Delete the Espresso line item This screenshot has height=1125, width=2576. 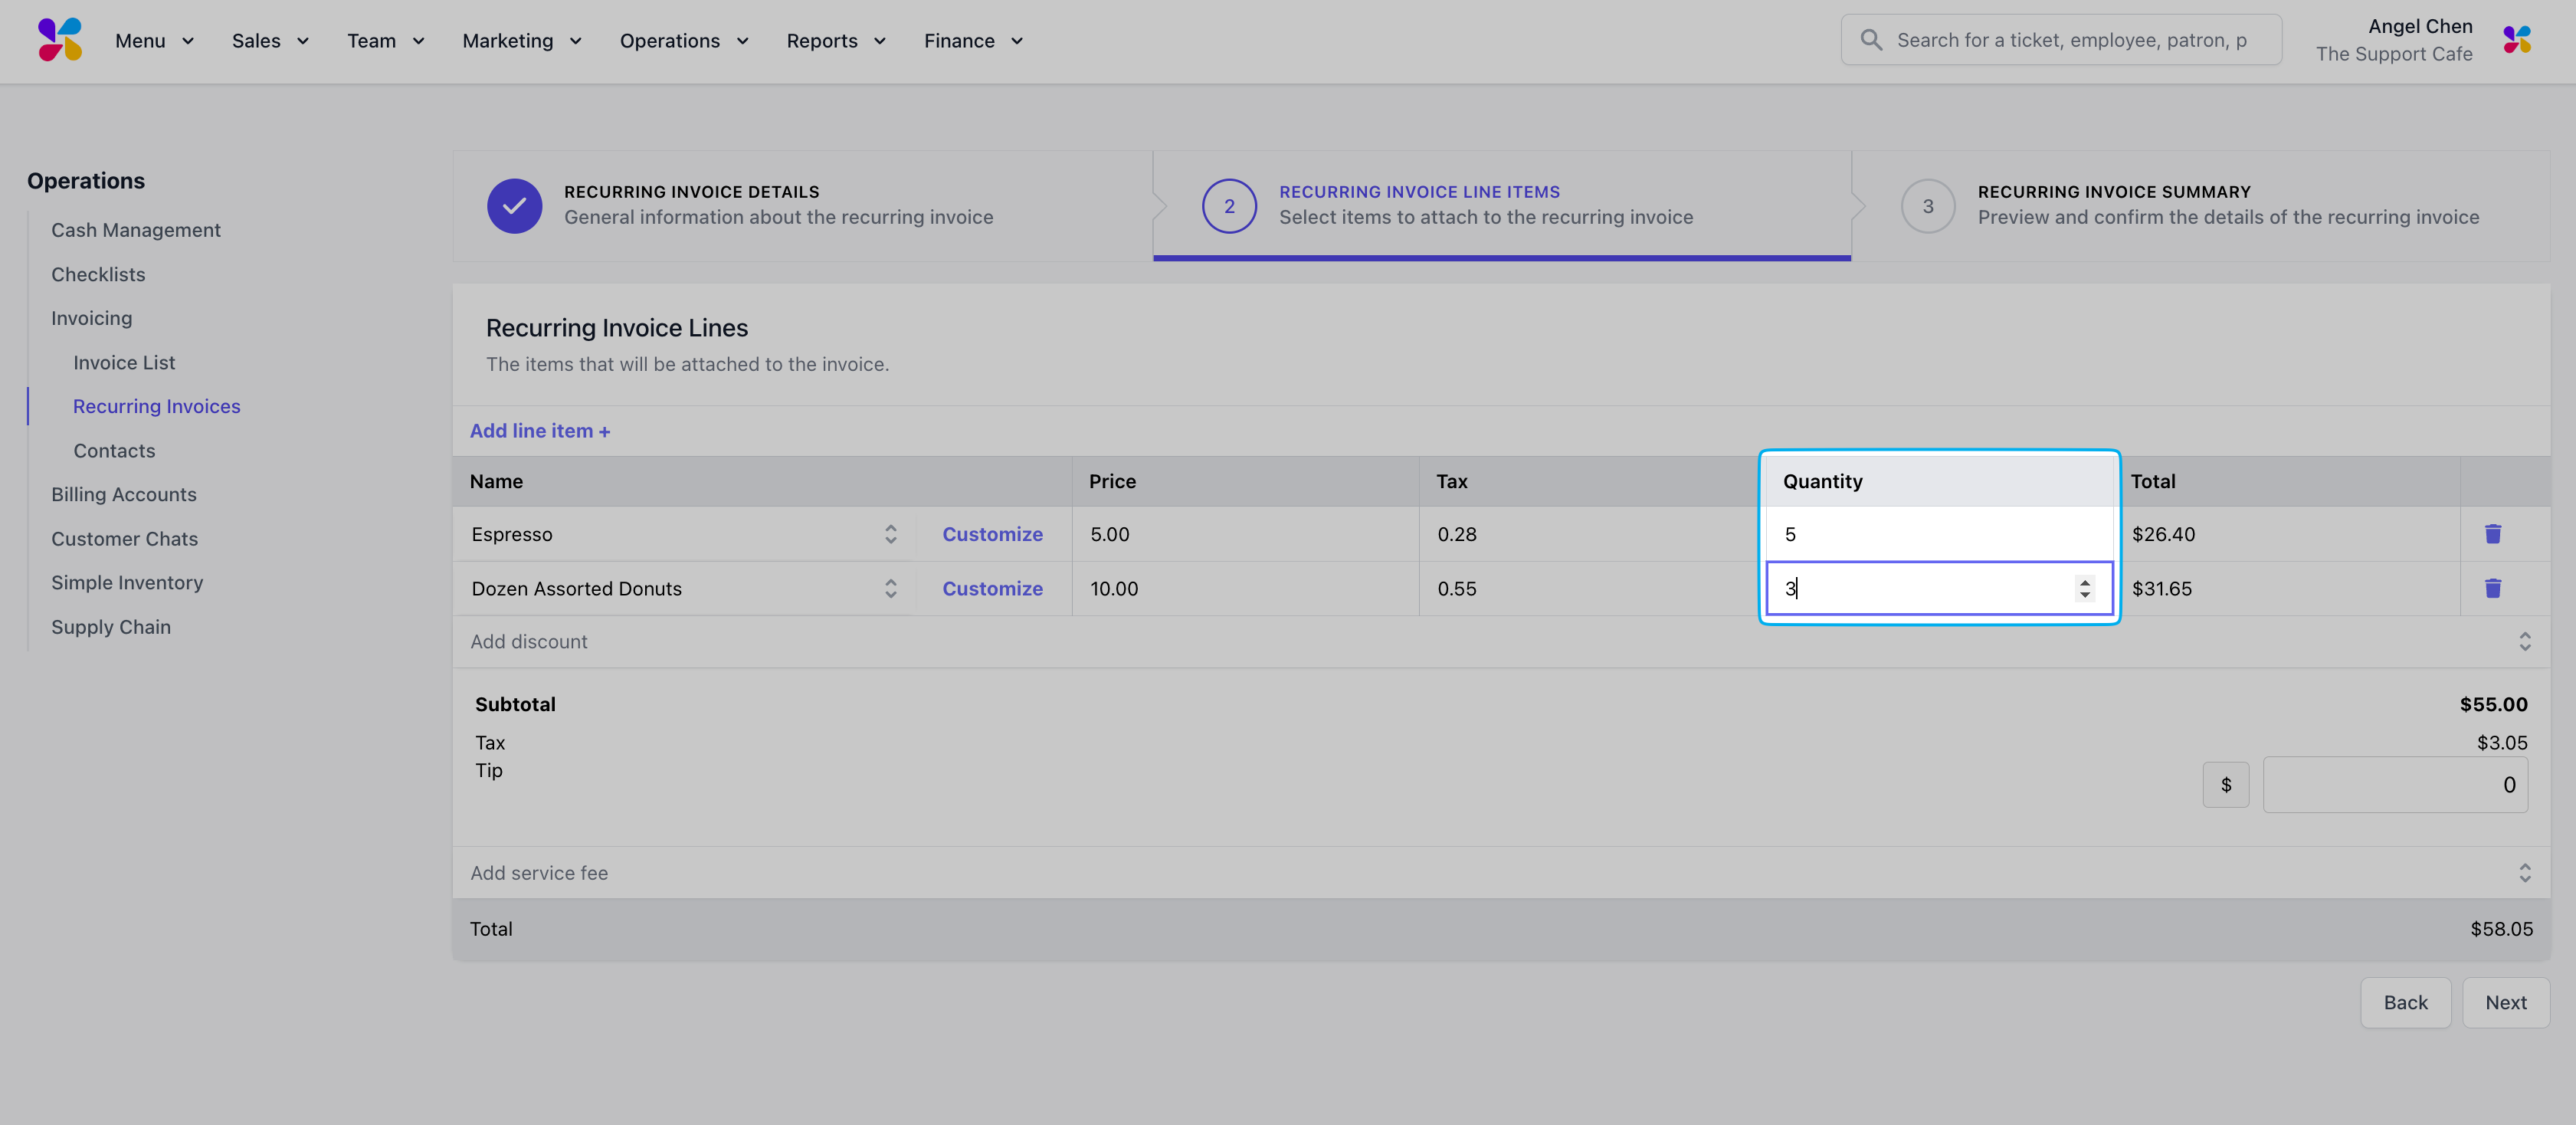(2492, 534)
